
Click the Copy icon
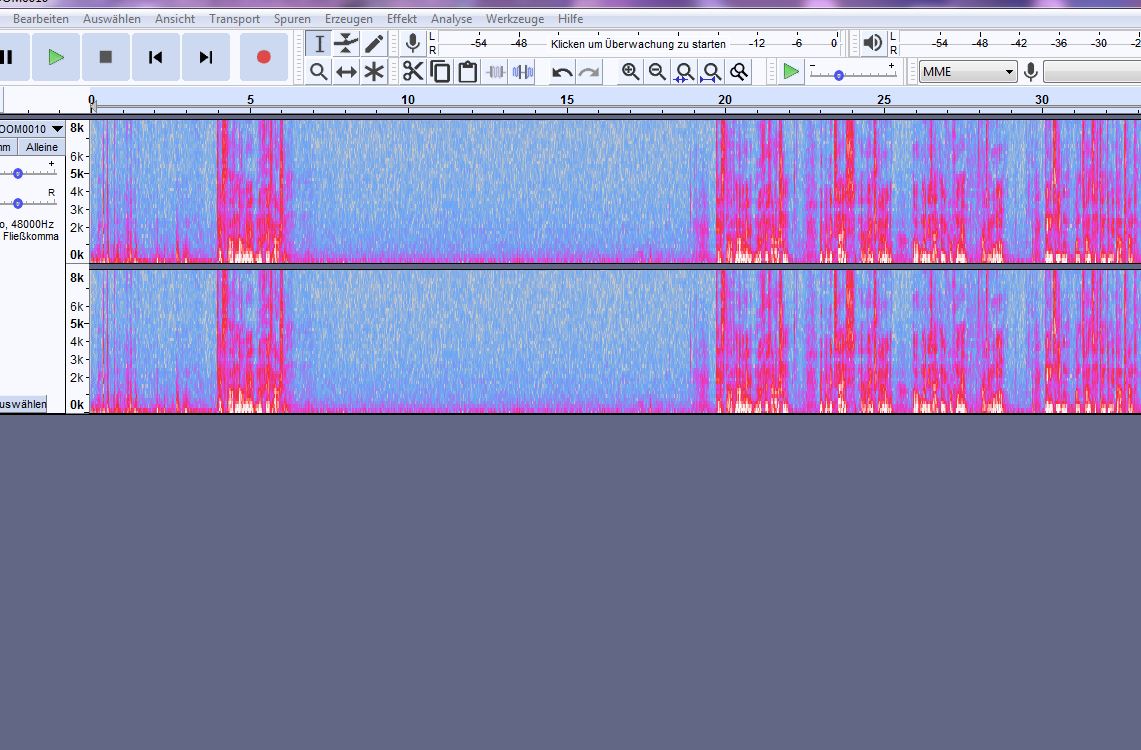coord(440,71)
